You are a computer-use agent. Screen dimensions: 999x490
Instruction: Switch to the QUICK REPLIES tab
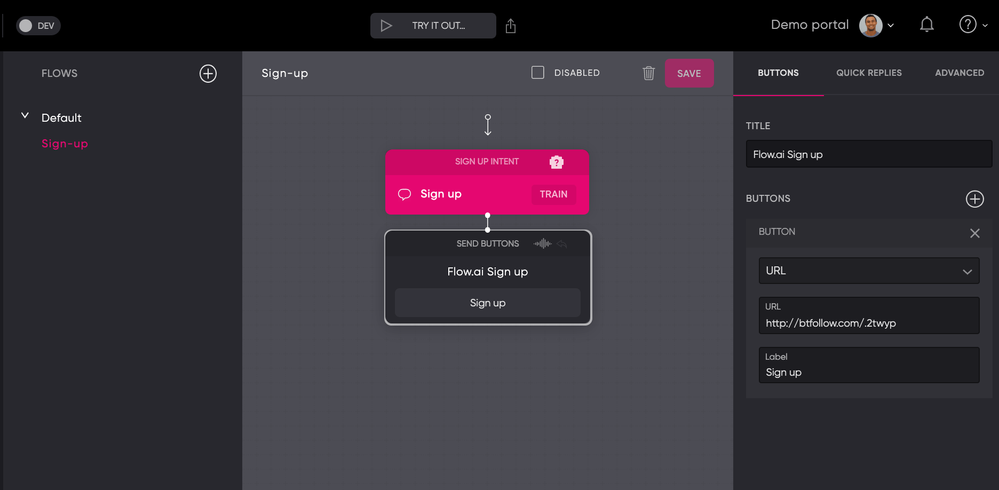pyautogui.click(x=869, y=73)
